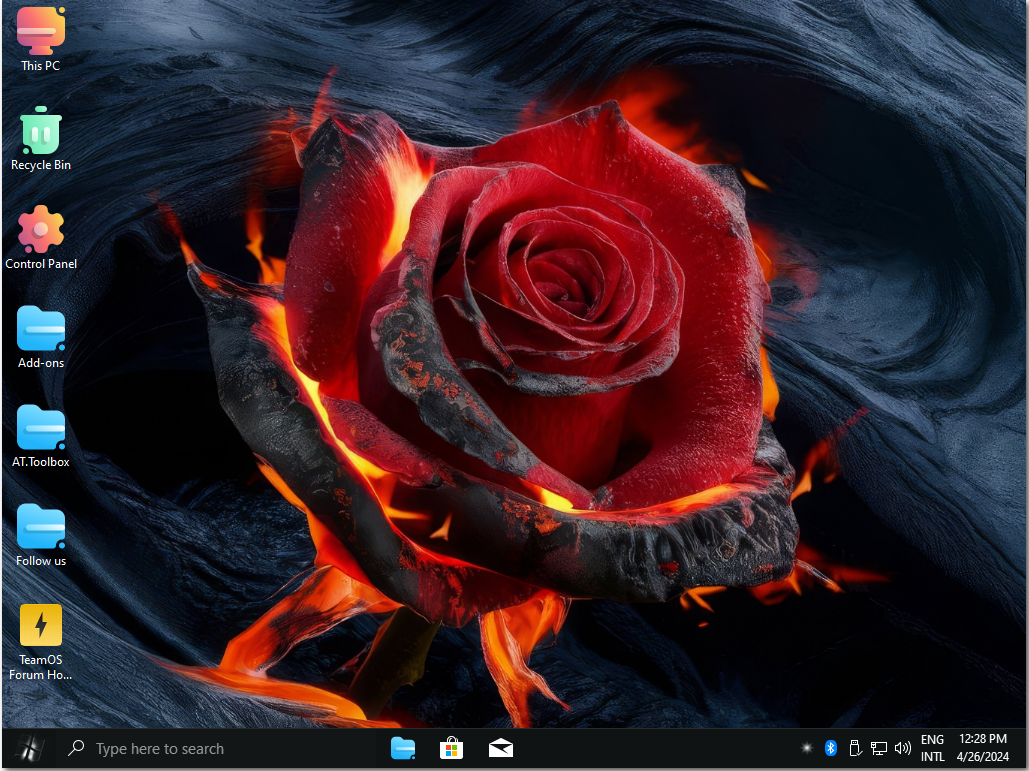Click the Safely Remove Hardware tray icon
The height and width of the screenshot is (771, 1029).
[x=855, y=748]
